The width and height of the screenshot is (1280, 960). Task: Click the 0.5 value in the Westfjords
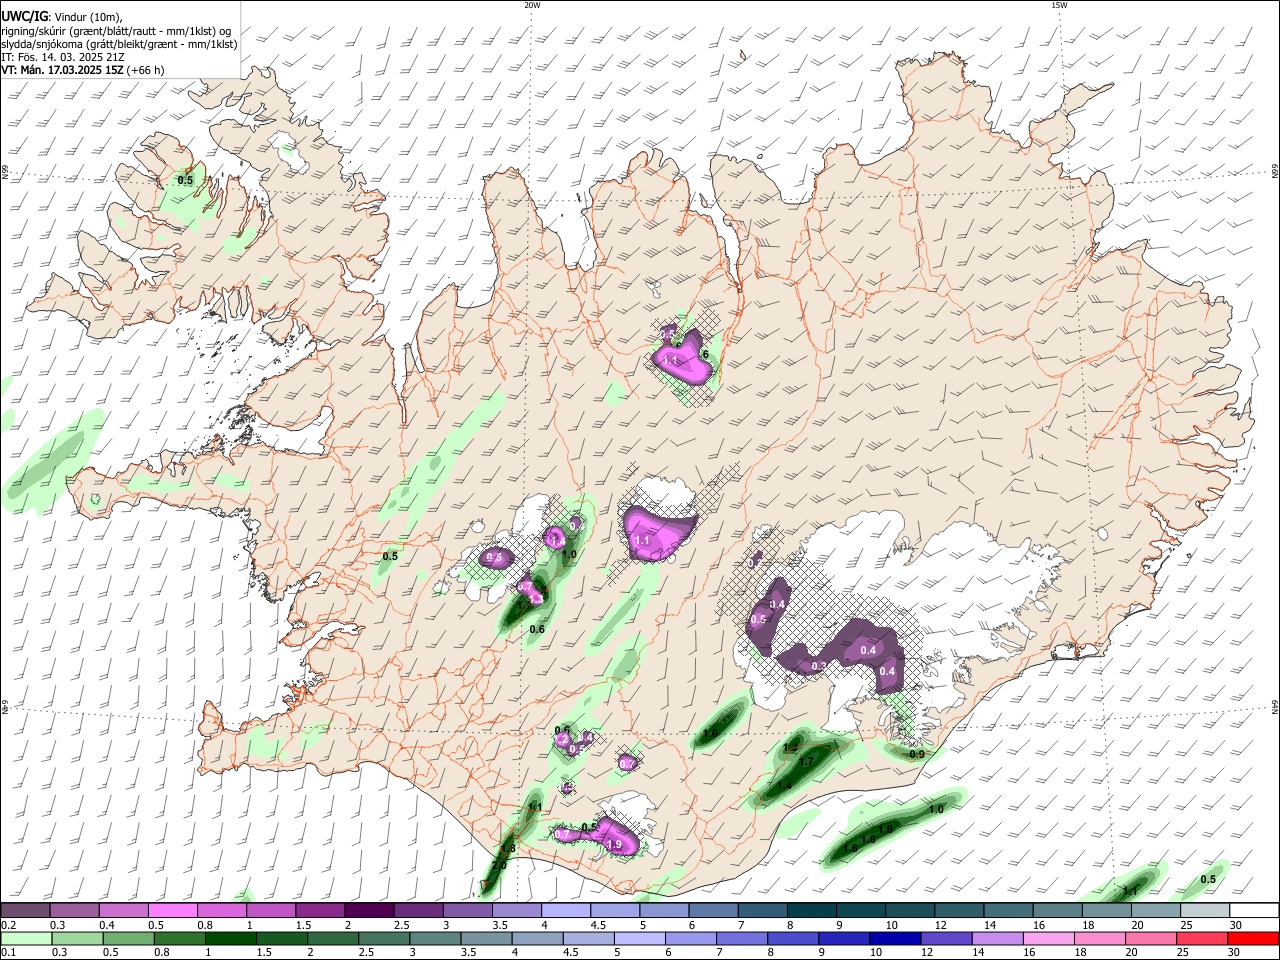coord(185,180)
